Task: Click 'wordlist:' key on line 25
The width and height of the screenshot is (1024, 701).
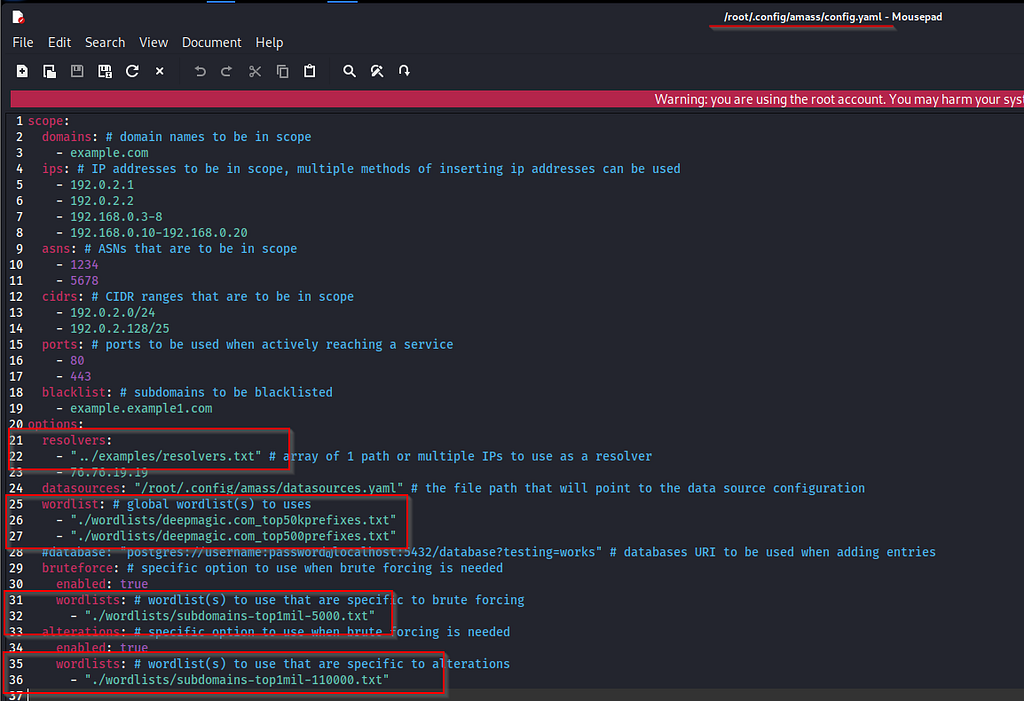Action: coord(73,504)
